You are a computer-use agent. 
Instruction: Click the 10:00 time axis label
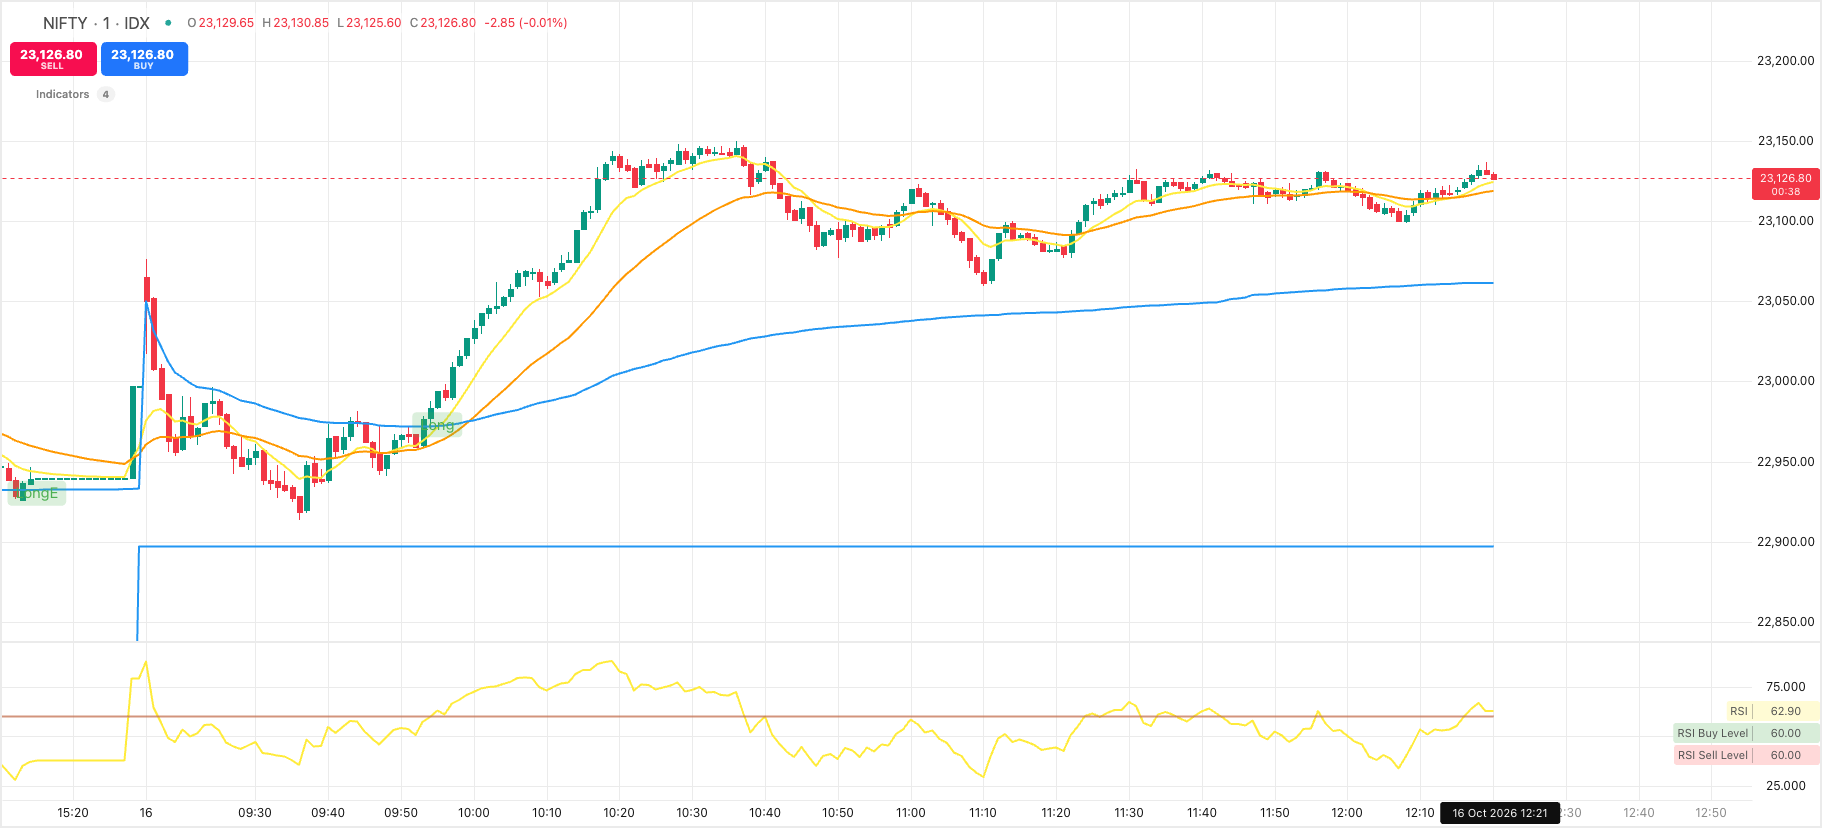tap(474, 813)
